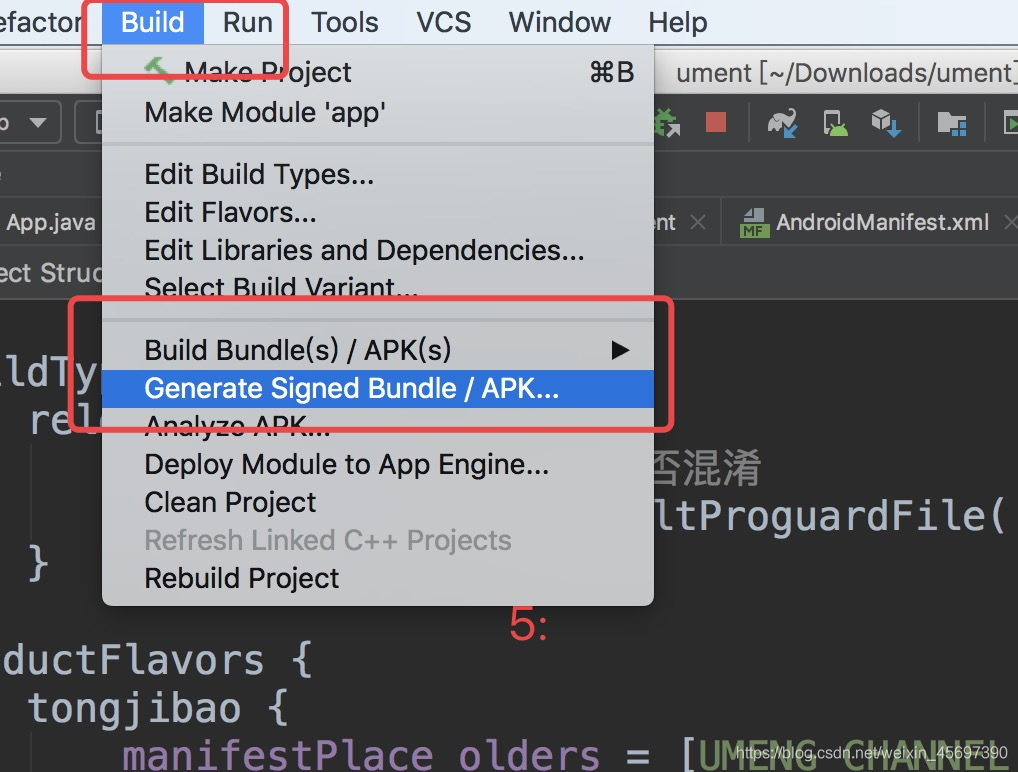
Task: Open the Refactor menu
Action: tap(40, 22)
